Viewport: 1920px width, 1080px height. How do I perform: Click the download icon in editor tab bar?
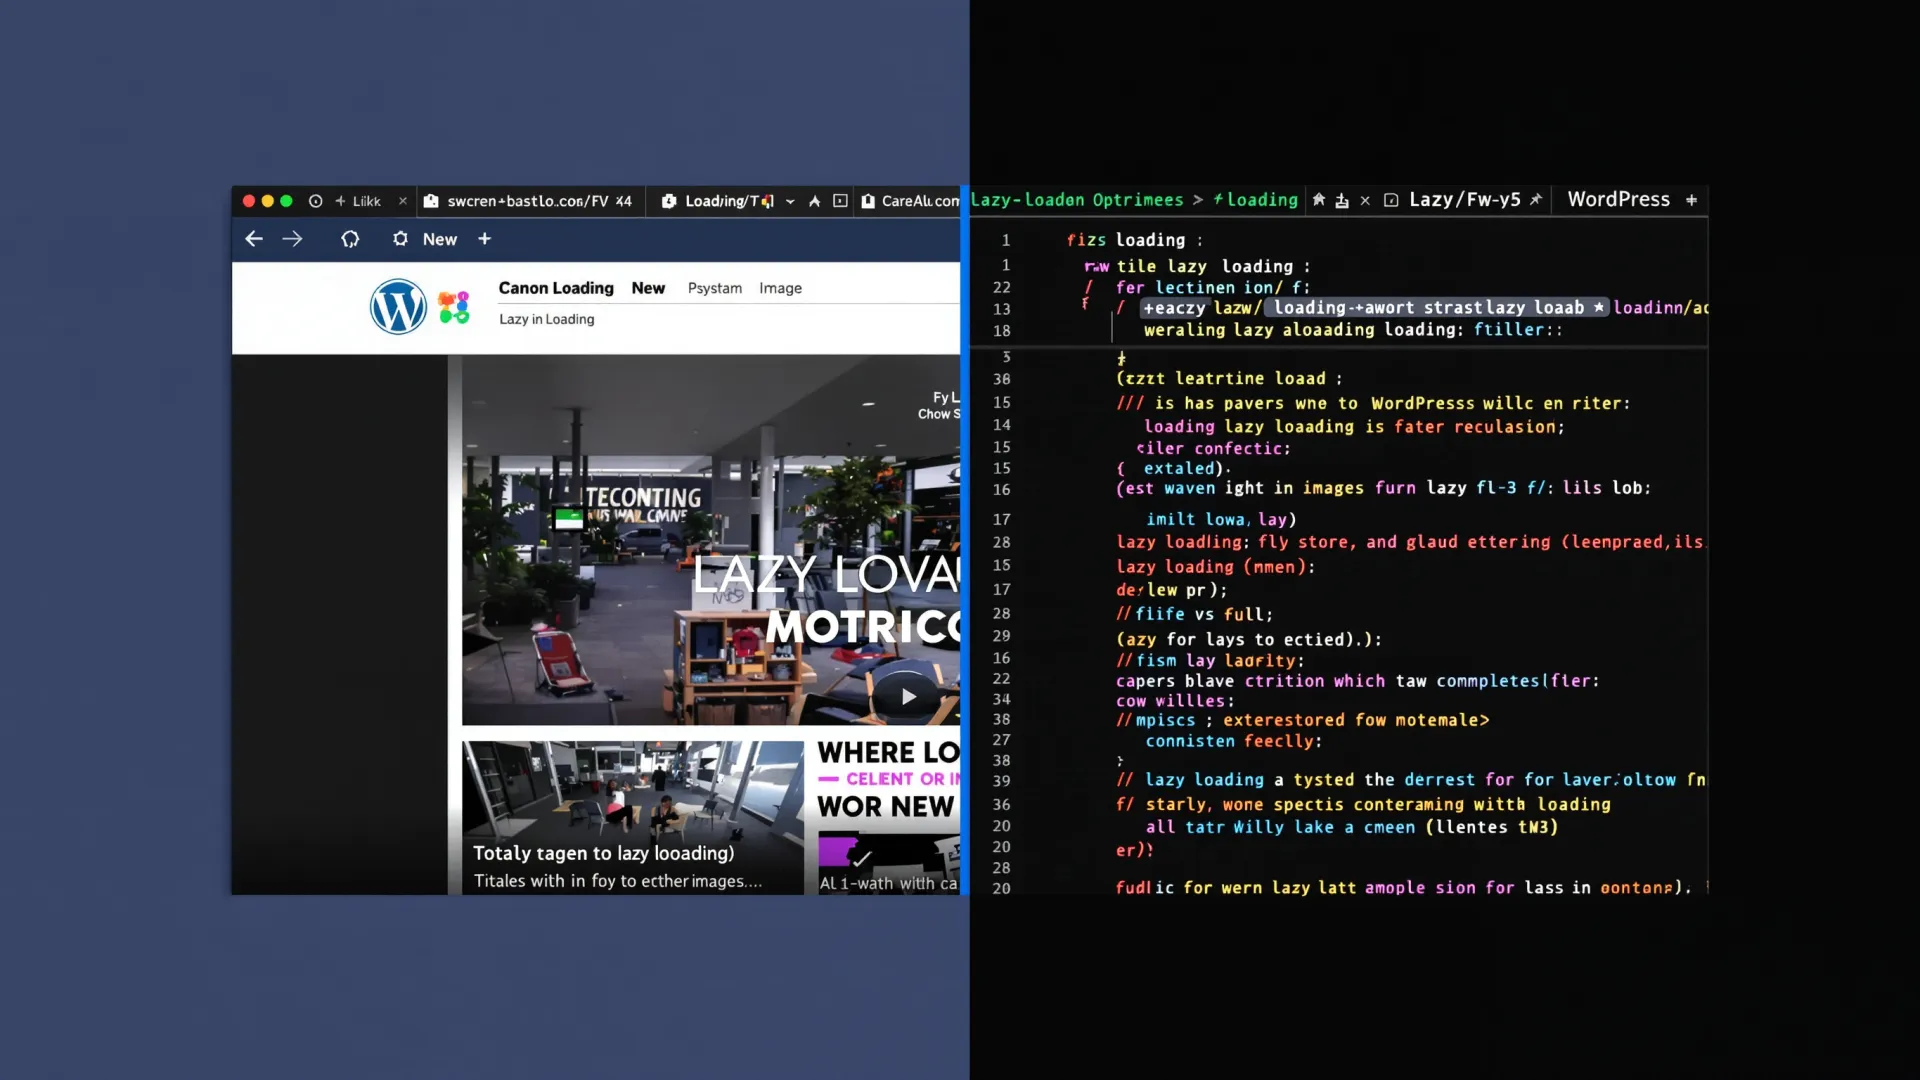(1342, 201)
